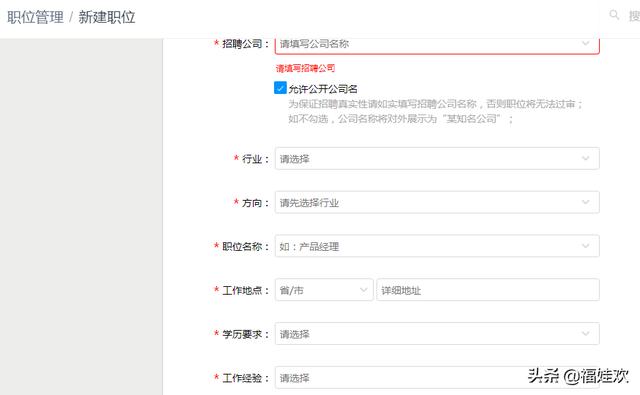Go to 职位管理 breadcrumb
Viewport: 640px width, 395px height.
click(x=36, y=18)
